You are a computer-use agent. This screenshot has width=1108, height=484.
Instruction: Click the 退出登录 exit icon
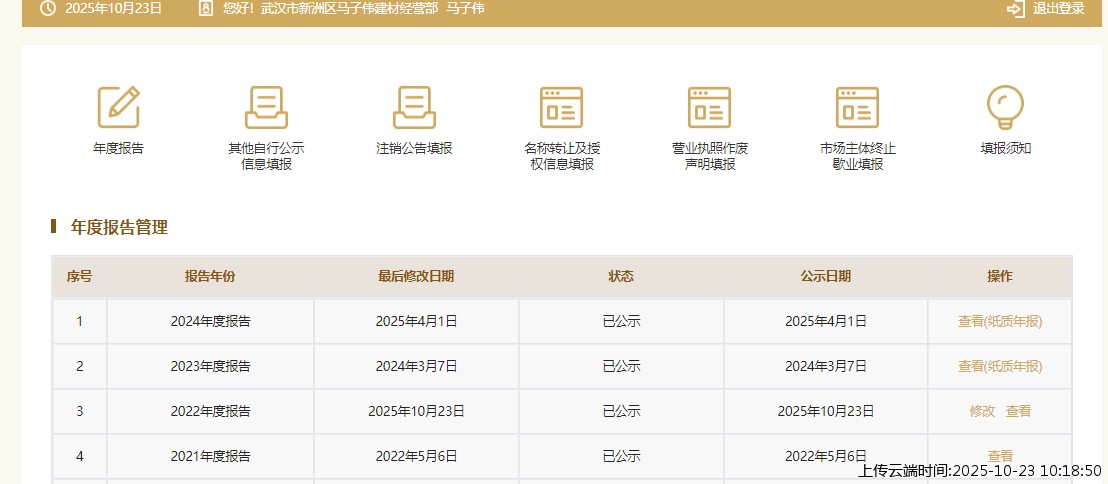coord(1015,9)
